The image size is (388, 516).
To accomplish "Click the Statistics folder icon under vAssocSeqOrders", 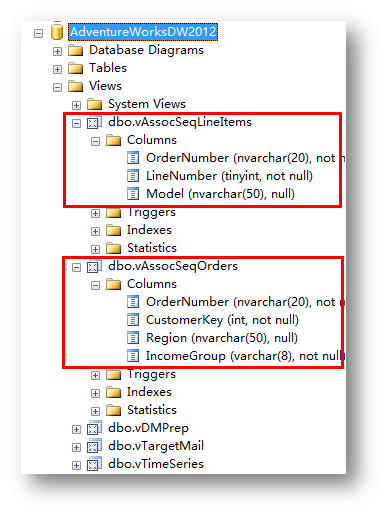I will point(113,410).
